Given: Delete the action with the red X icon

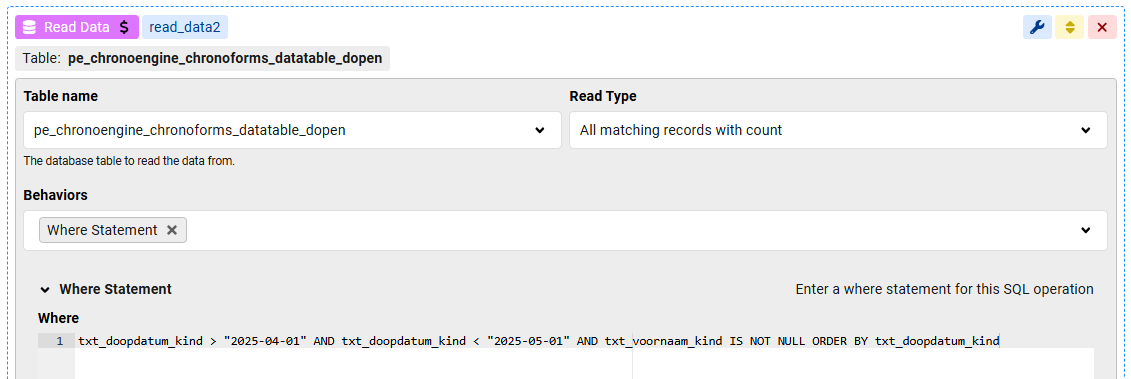Looking at the screenshot, I should [x=1102, y=27].
